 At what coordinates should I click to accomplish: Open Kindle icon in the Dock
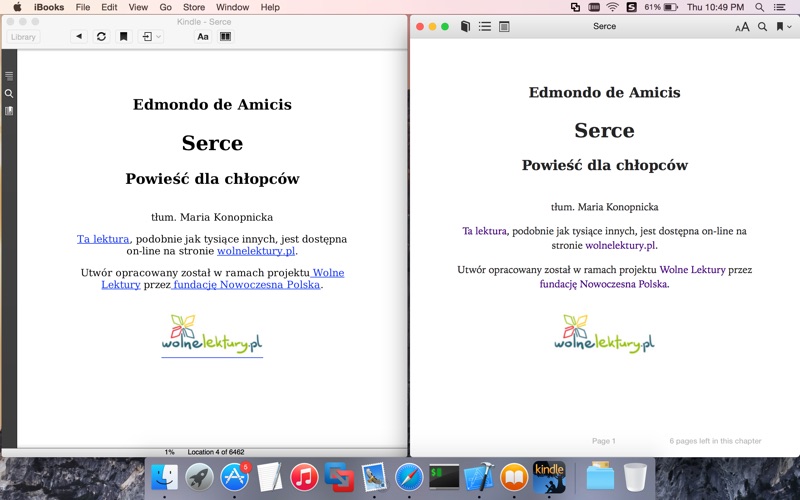[549, 478]
